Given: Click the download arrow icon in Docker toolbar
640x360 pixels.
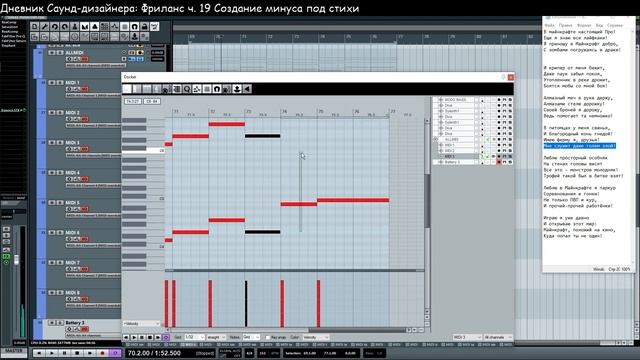Looking at the screenshot, I should coord(237,89).
